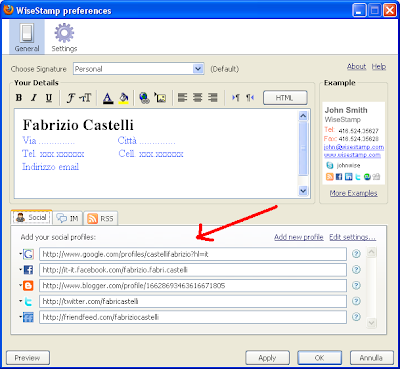Center align signature text
This screenshot has height=369, width=400.
tap(197, 97)
